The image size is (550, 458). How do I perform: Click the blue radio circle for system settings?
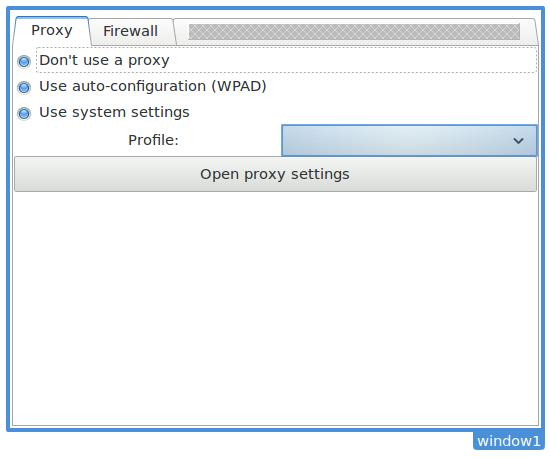(x=24, y=113)
